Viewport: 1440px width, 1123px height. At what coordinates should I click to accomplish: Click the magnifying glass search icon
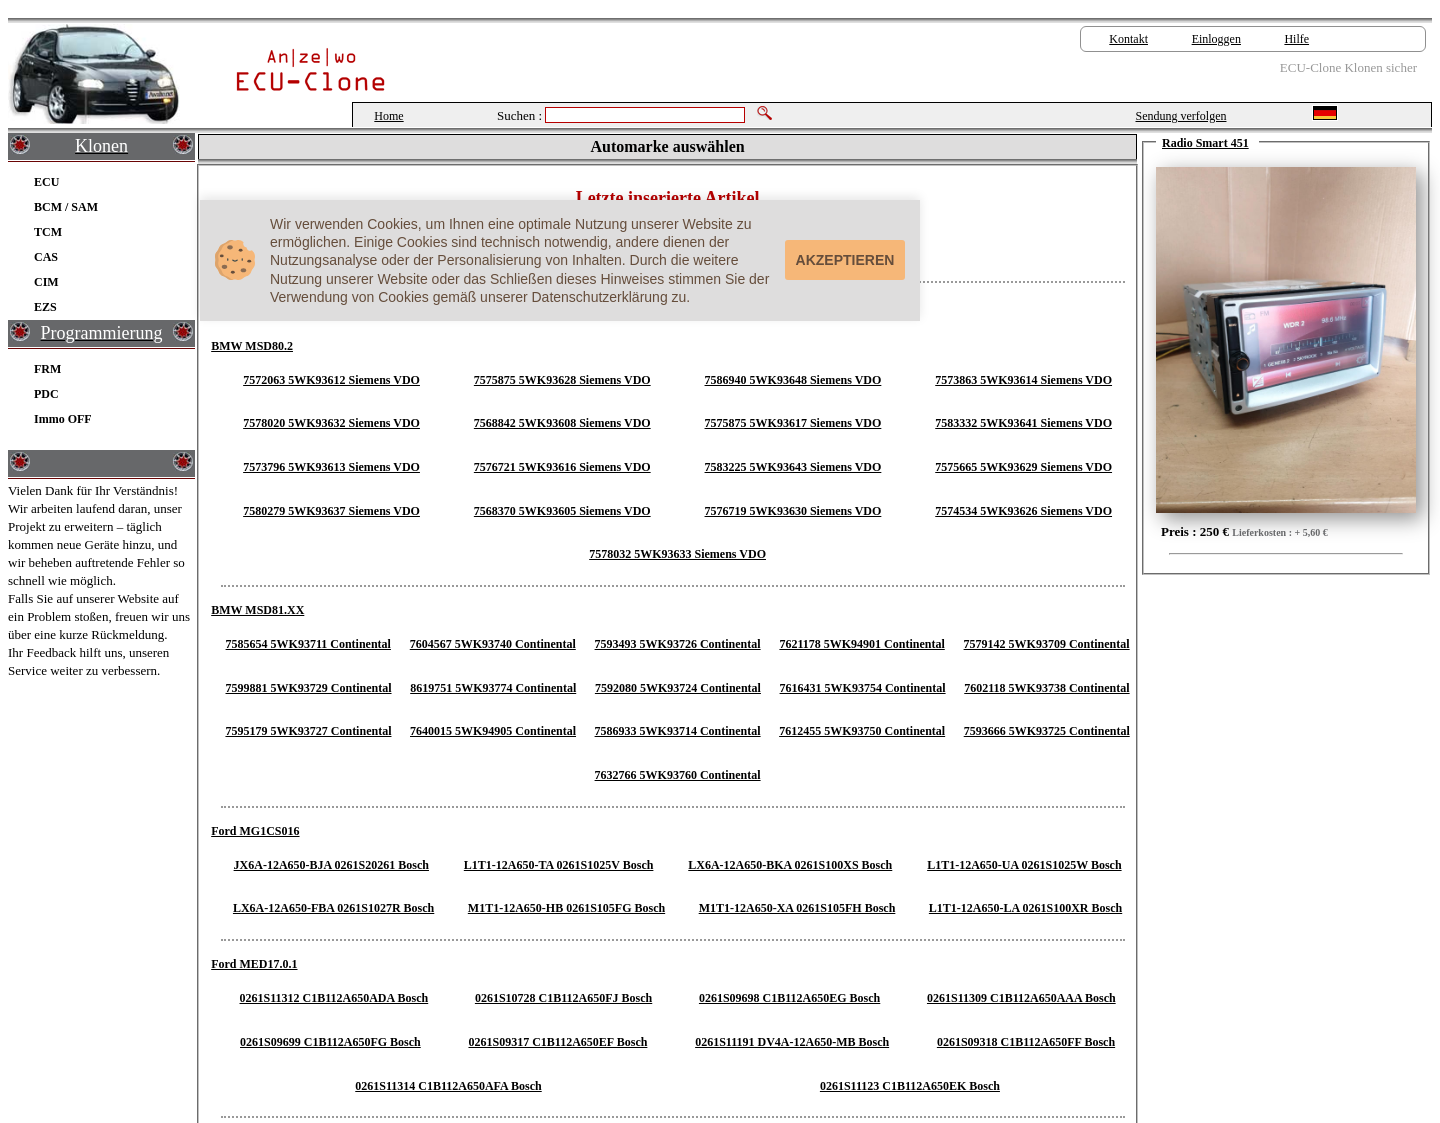click(x=764, y=113)
